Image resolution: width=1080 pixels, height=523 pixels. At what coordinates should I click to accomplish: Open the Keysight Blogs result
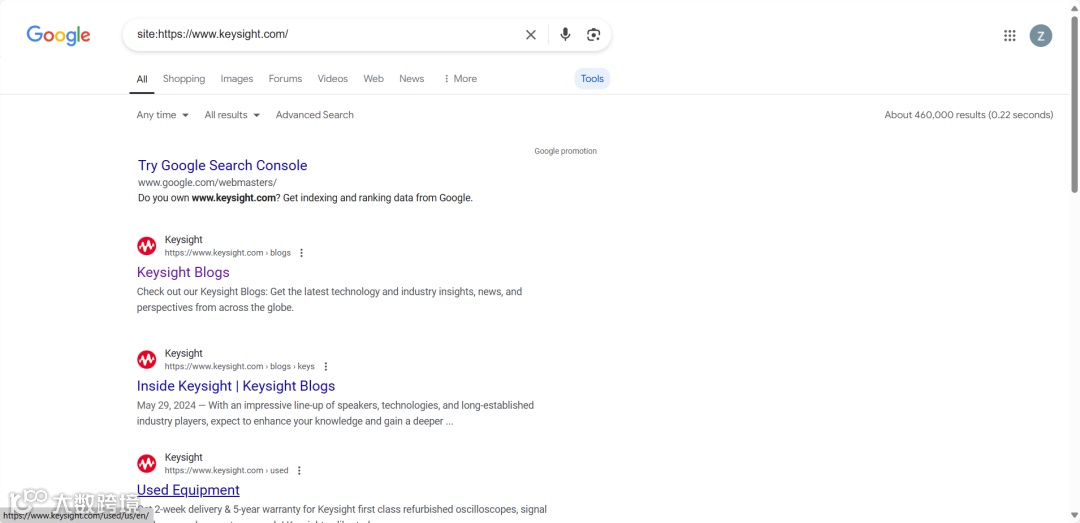[183, 272]
